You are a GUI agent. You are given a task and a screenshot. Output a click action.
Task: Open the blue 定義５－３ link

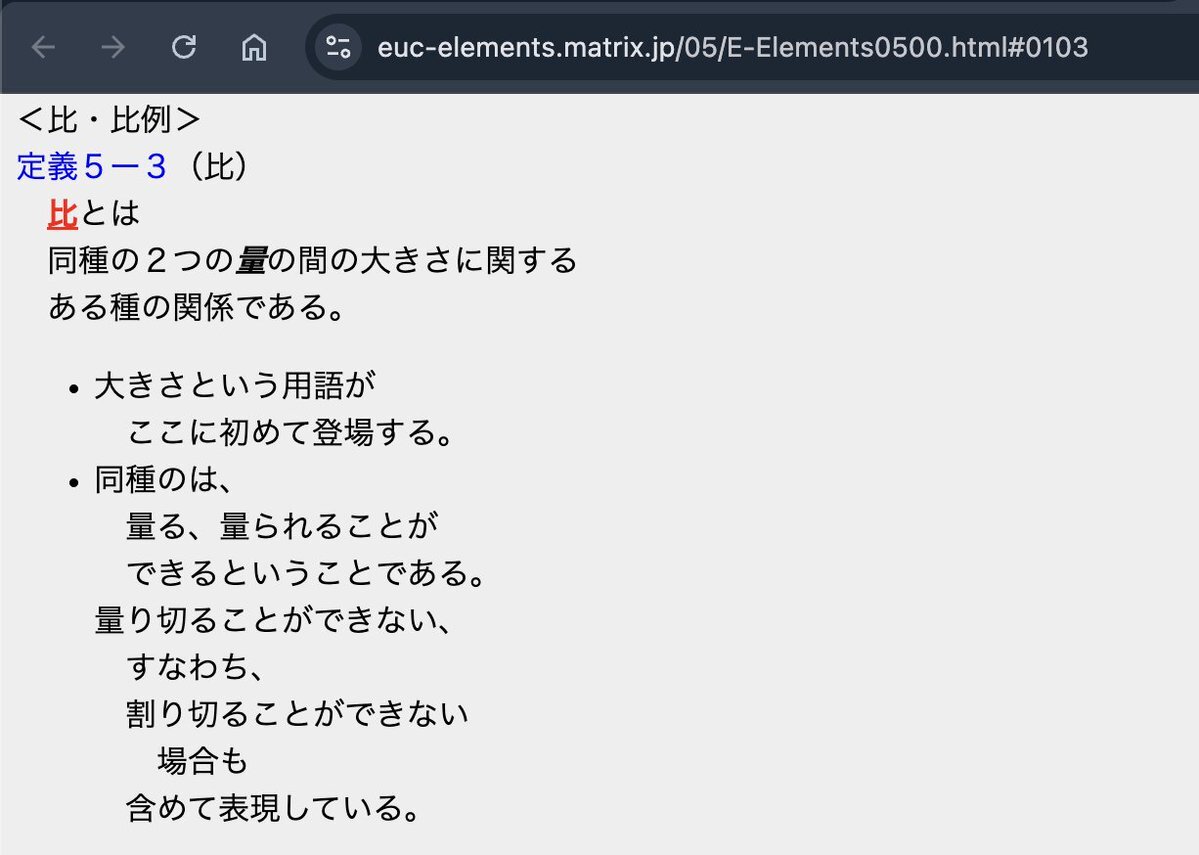[92, 167]
